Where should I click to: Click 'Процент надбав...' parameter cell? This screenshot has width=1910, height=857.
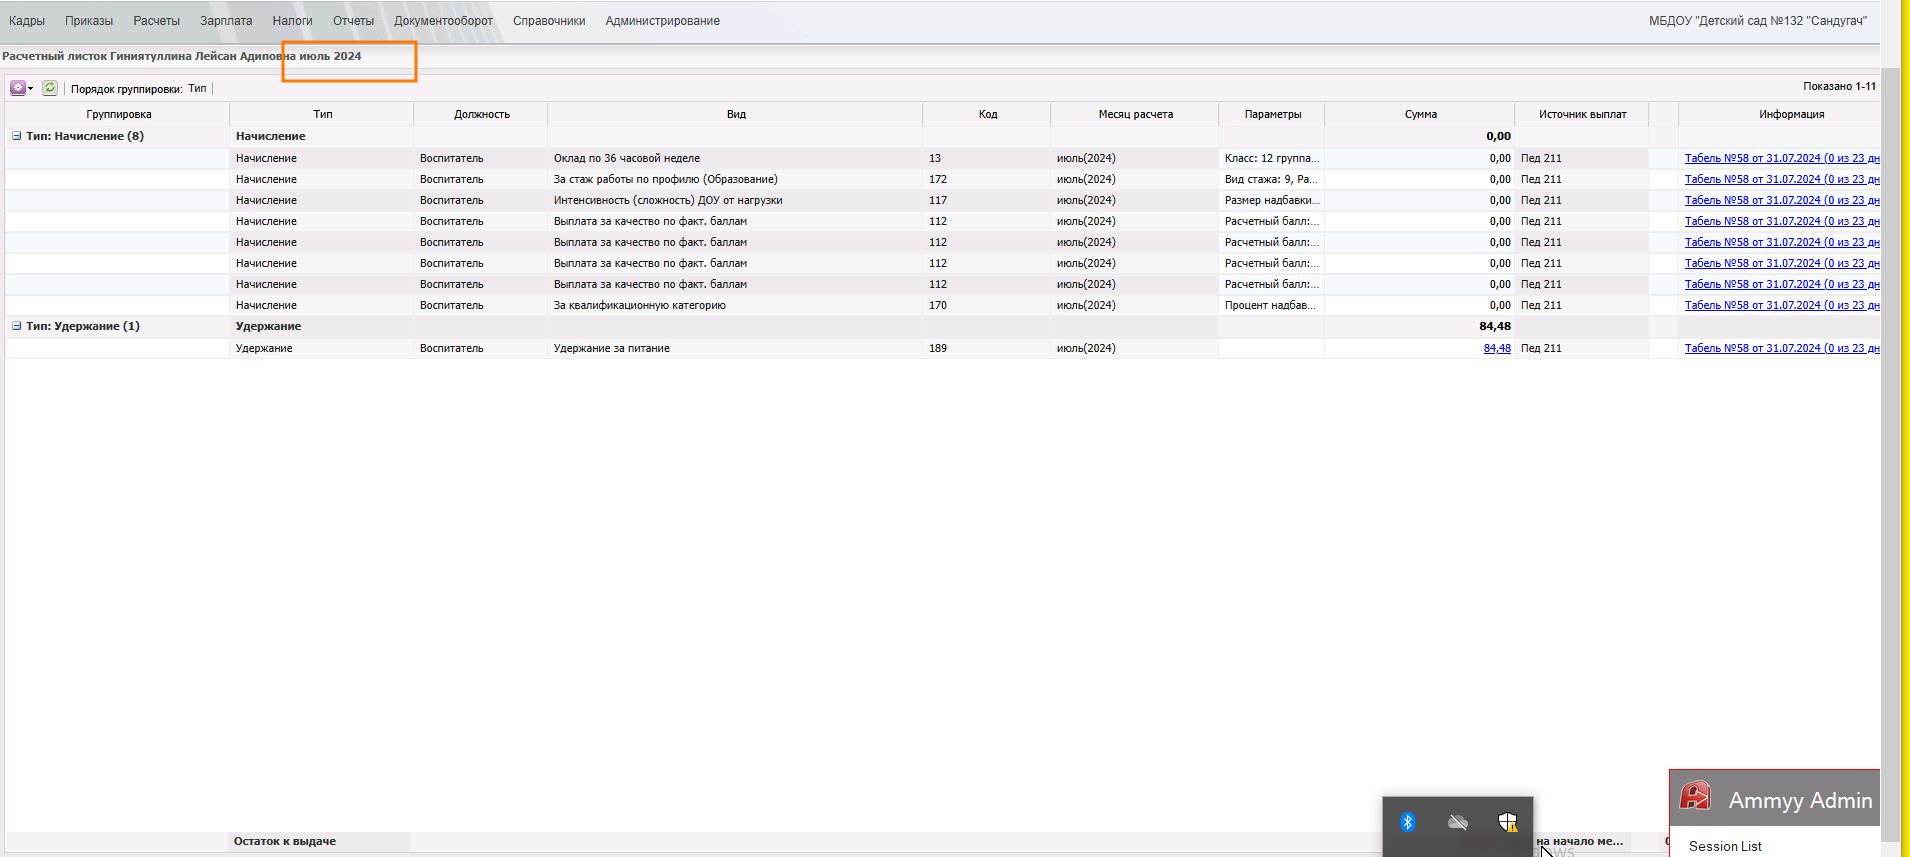tap(1272, 305)
